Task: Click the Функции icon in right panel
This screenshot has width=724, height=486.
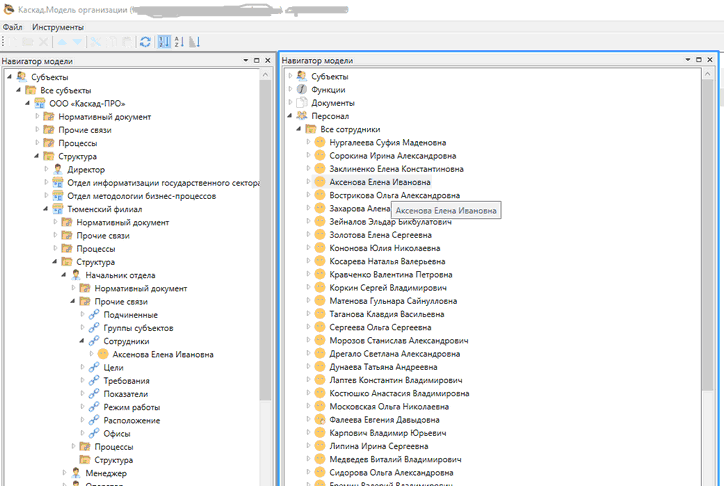Action: [x=302, y=90]
